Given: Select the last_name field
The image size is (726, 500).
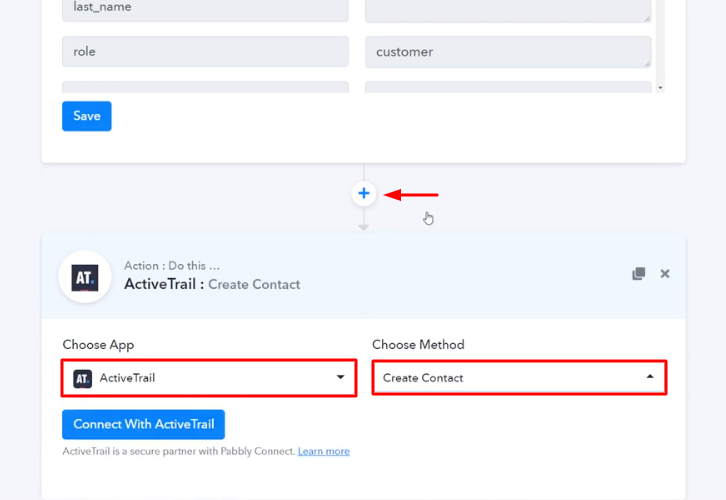Looking at the screenshot, I should [206, 10].
